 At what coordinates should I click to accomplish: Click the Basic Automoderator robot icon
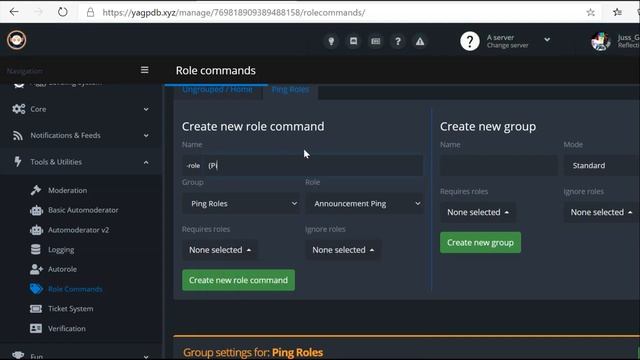pyautogui.click(x=36, y=210)
